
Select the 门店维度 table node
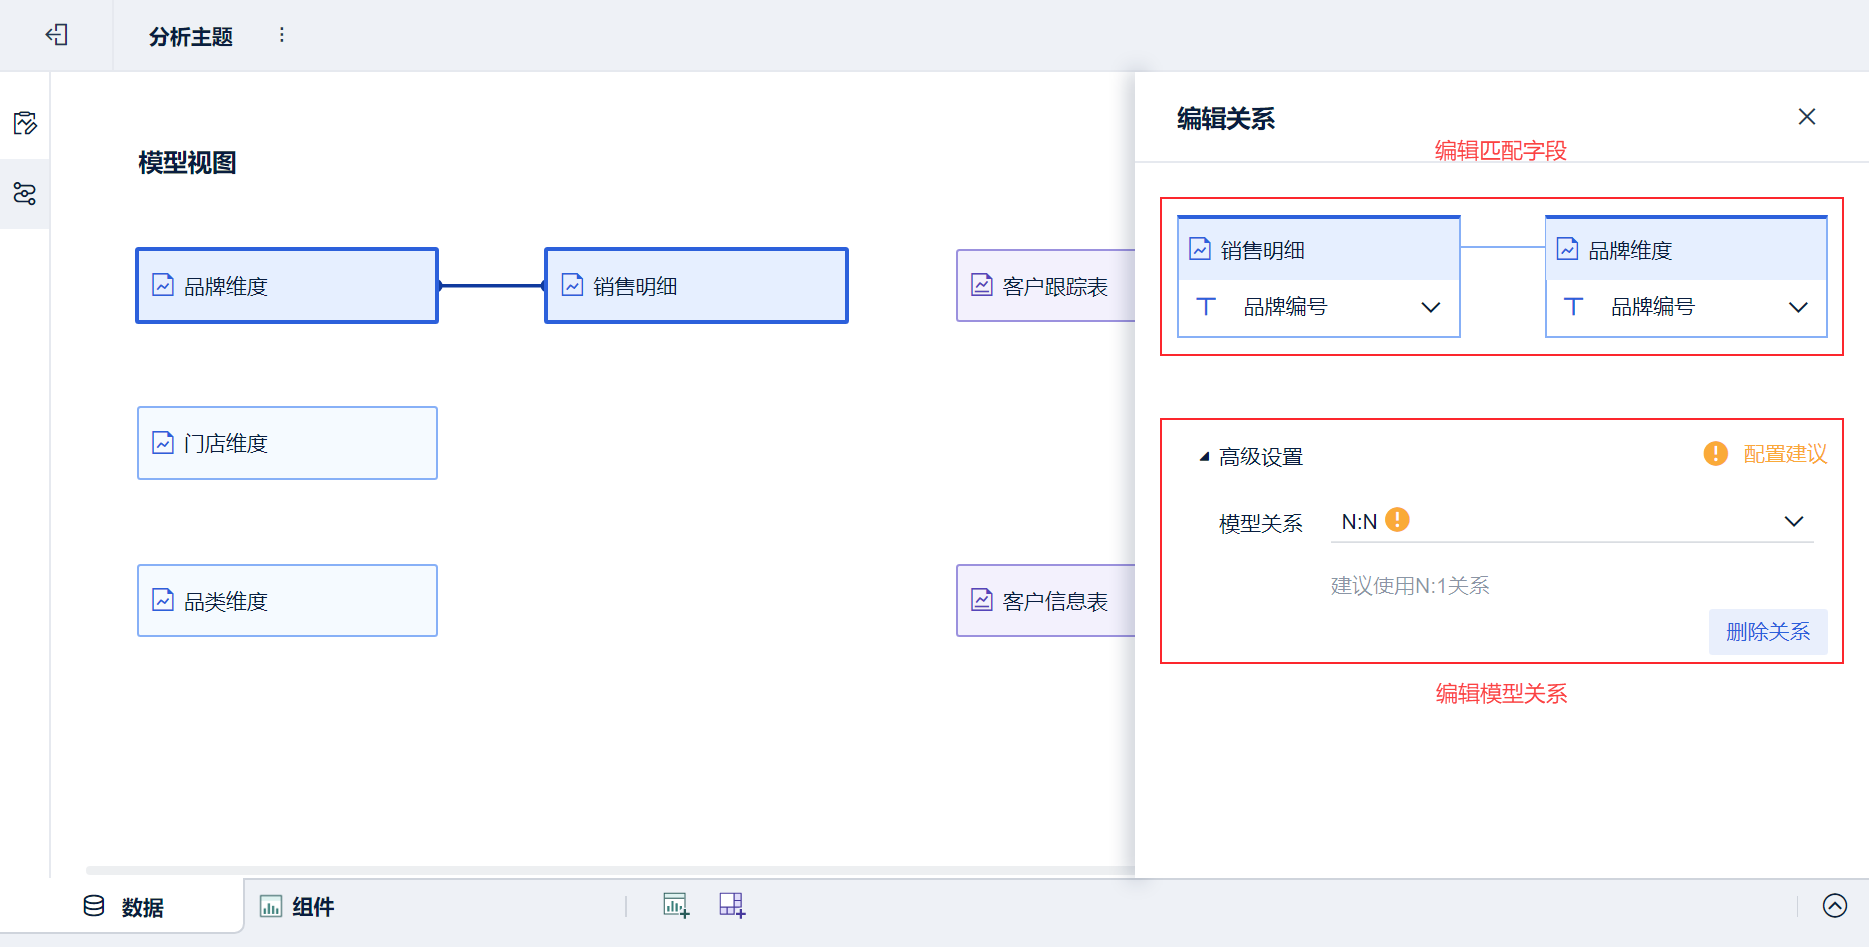(287, 443)
